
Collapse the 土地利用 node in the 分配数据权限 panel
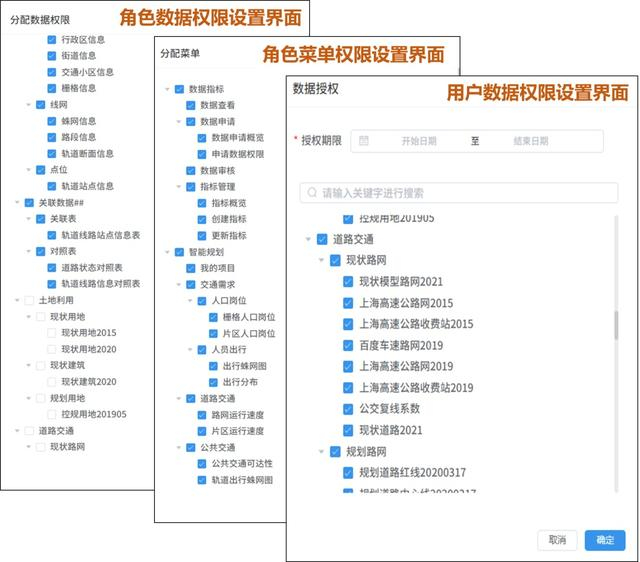click(x=17, y=300)
